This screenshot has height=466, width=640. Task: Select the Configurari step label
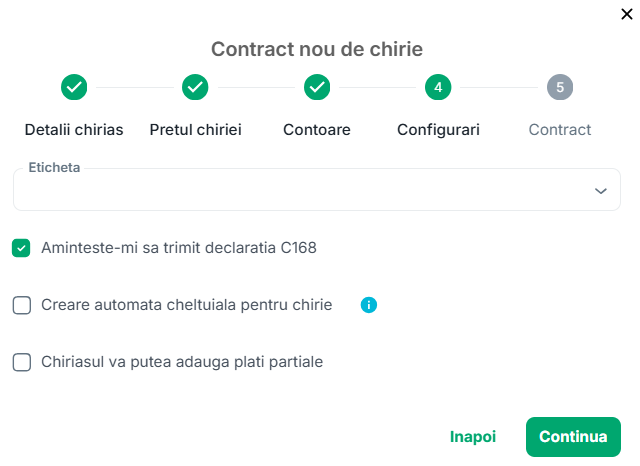(x=438, y=130)
